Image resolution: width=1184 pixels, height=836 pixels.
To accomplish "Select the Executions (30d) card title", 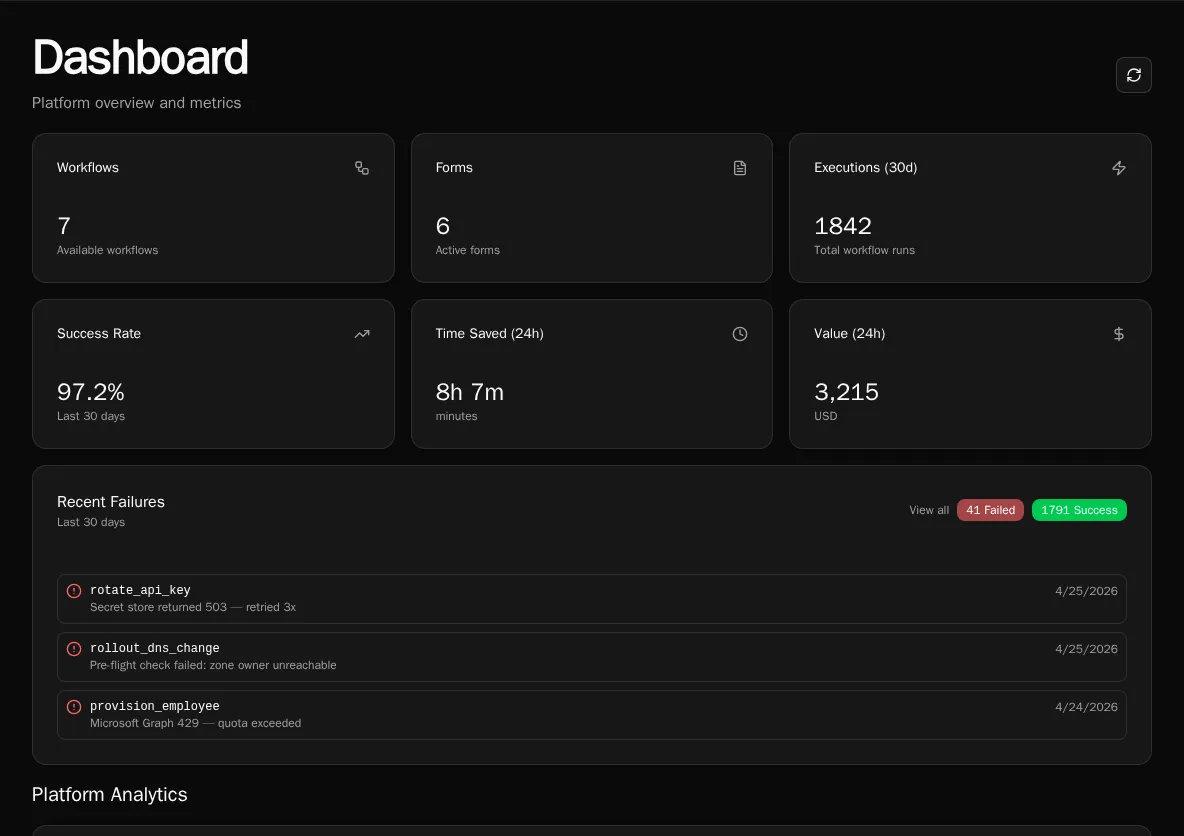I will pyautogui.click(x=865, y=168).
